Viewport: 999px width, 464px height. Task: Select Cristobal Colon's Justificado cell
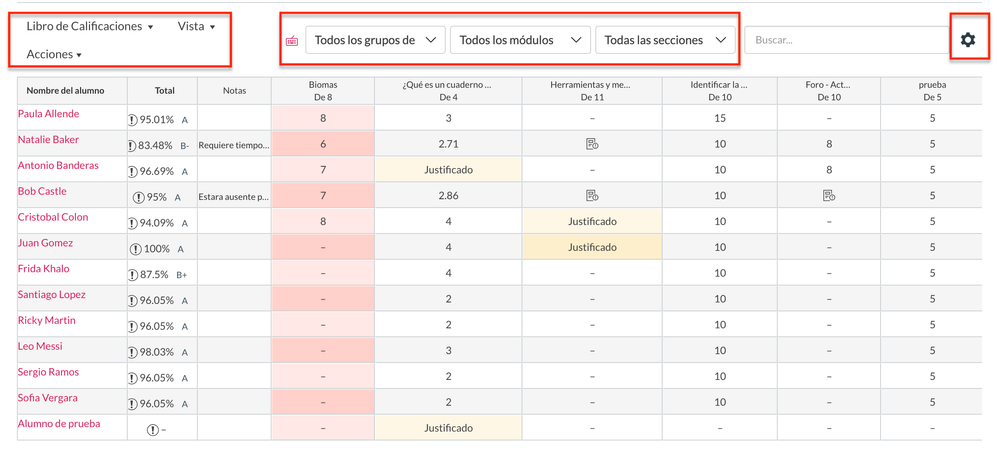592,222
